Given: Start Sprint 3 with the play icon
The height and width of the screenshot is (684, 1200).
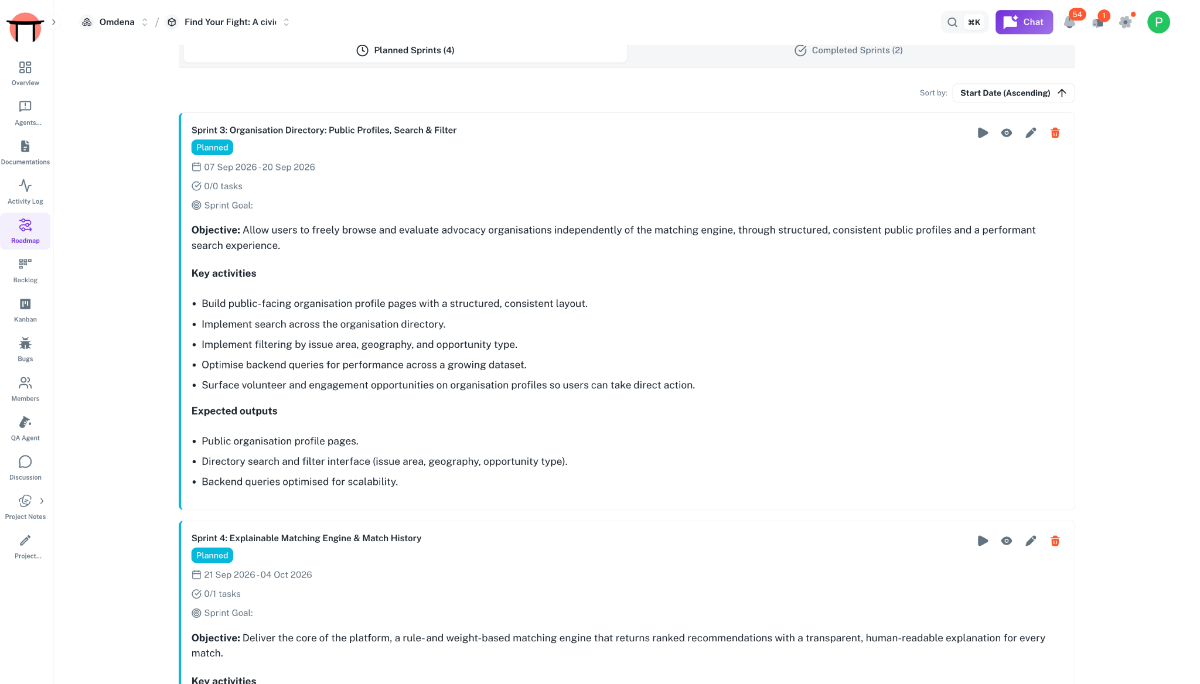Looking at the screenshot, I should point(983,133).
